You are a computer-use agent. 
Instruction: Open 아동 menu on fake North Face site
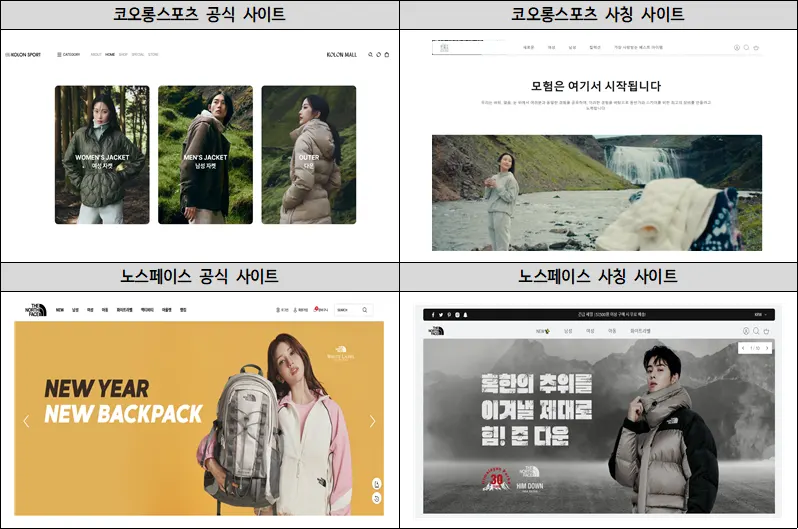tap(612, 331)
